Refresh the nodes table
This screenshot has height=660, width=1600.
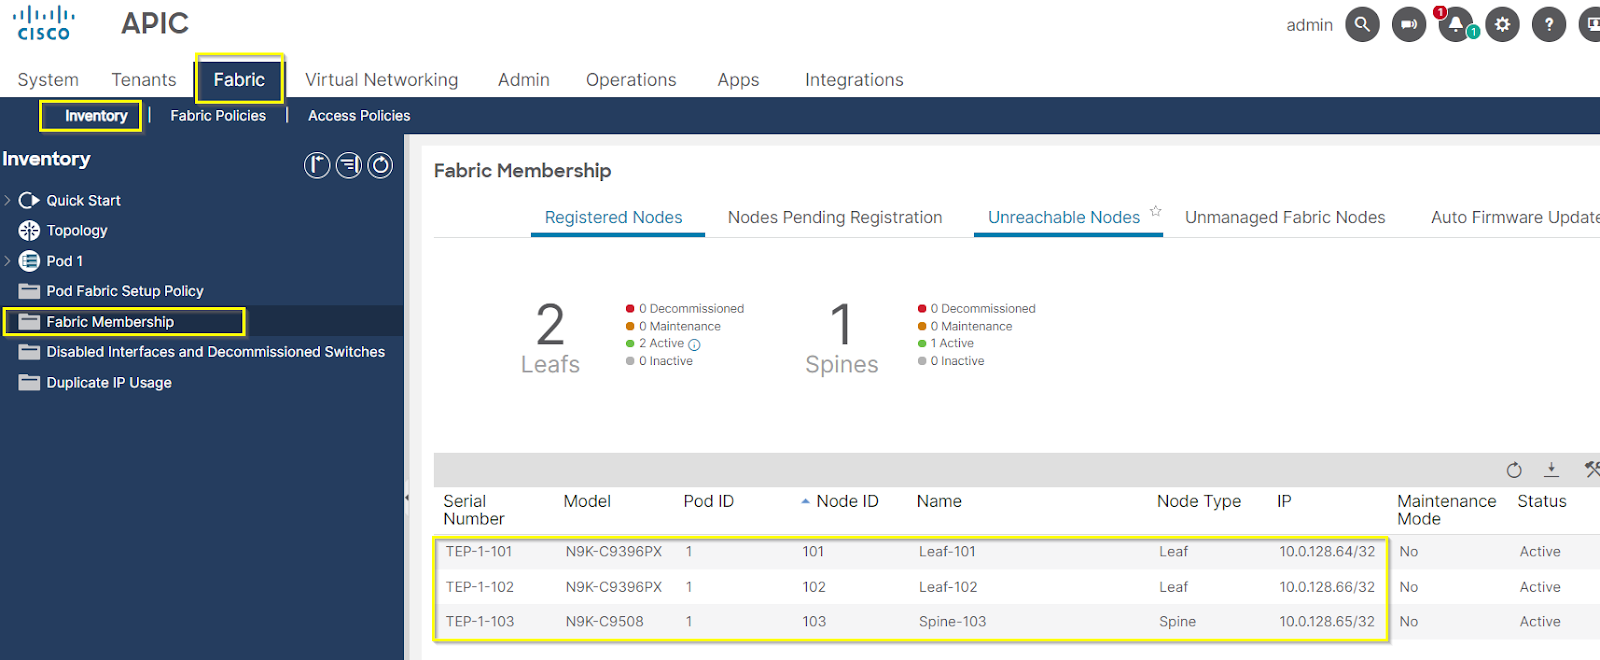[1514, 470]
